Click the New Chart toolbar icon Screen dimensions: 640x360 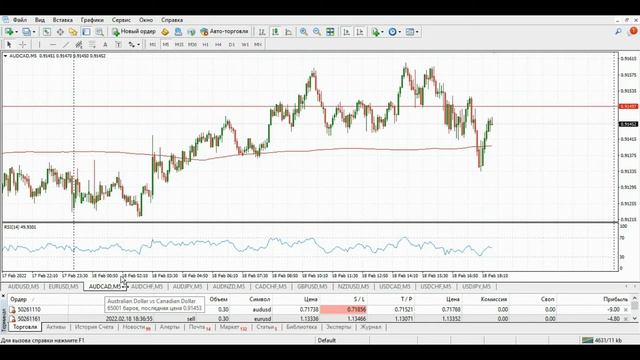pyautogui.click(x=9, y=32)
